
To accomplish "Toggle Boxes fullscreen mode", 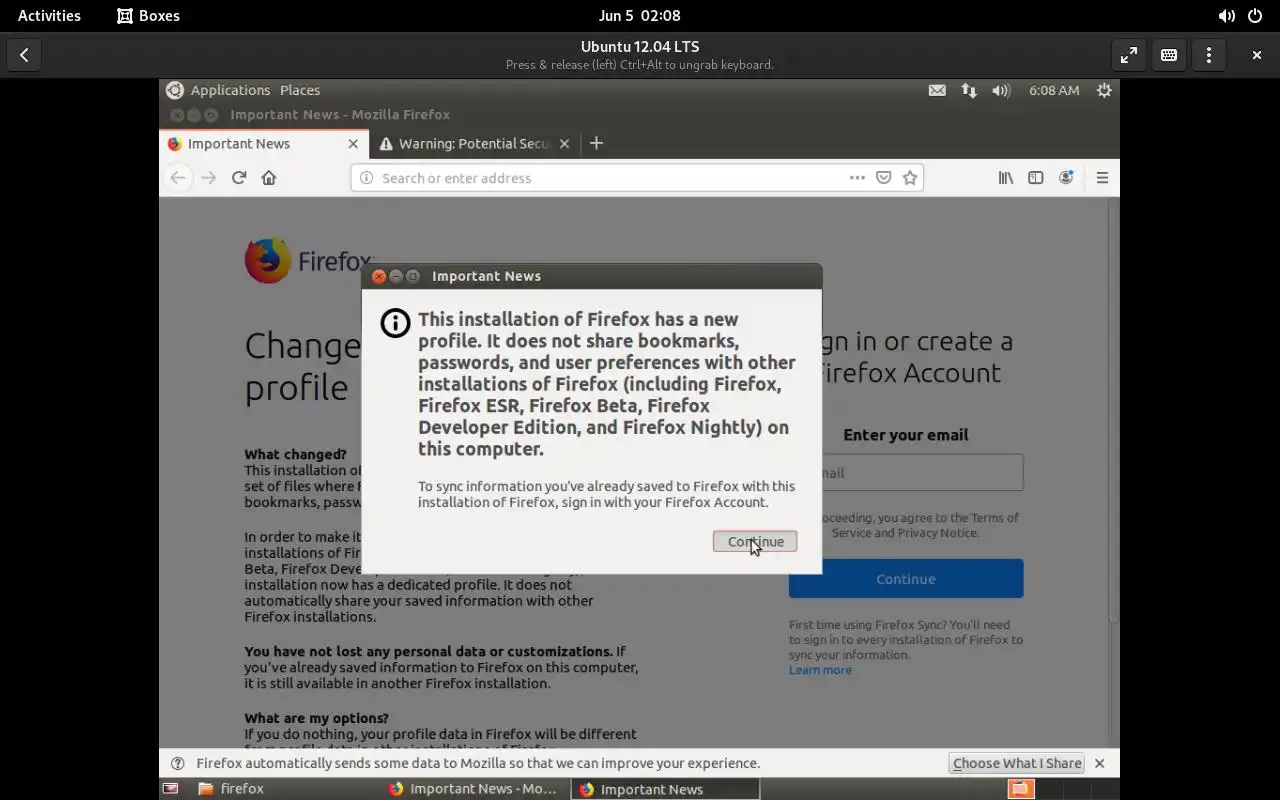I will 1129,55.
